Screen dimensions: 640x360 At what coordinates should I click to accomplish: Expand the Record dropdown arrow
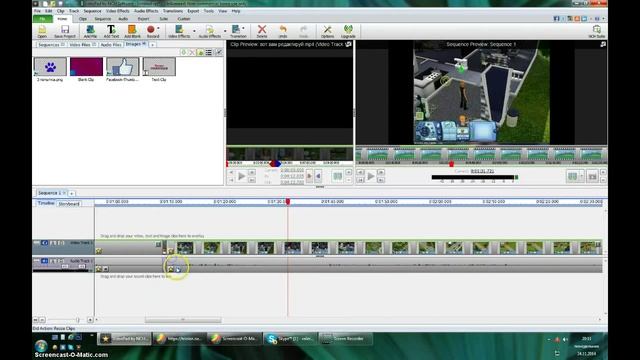point(158,29)
